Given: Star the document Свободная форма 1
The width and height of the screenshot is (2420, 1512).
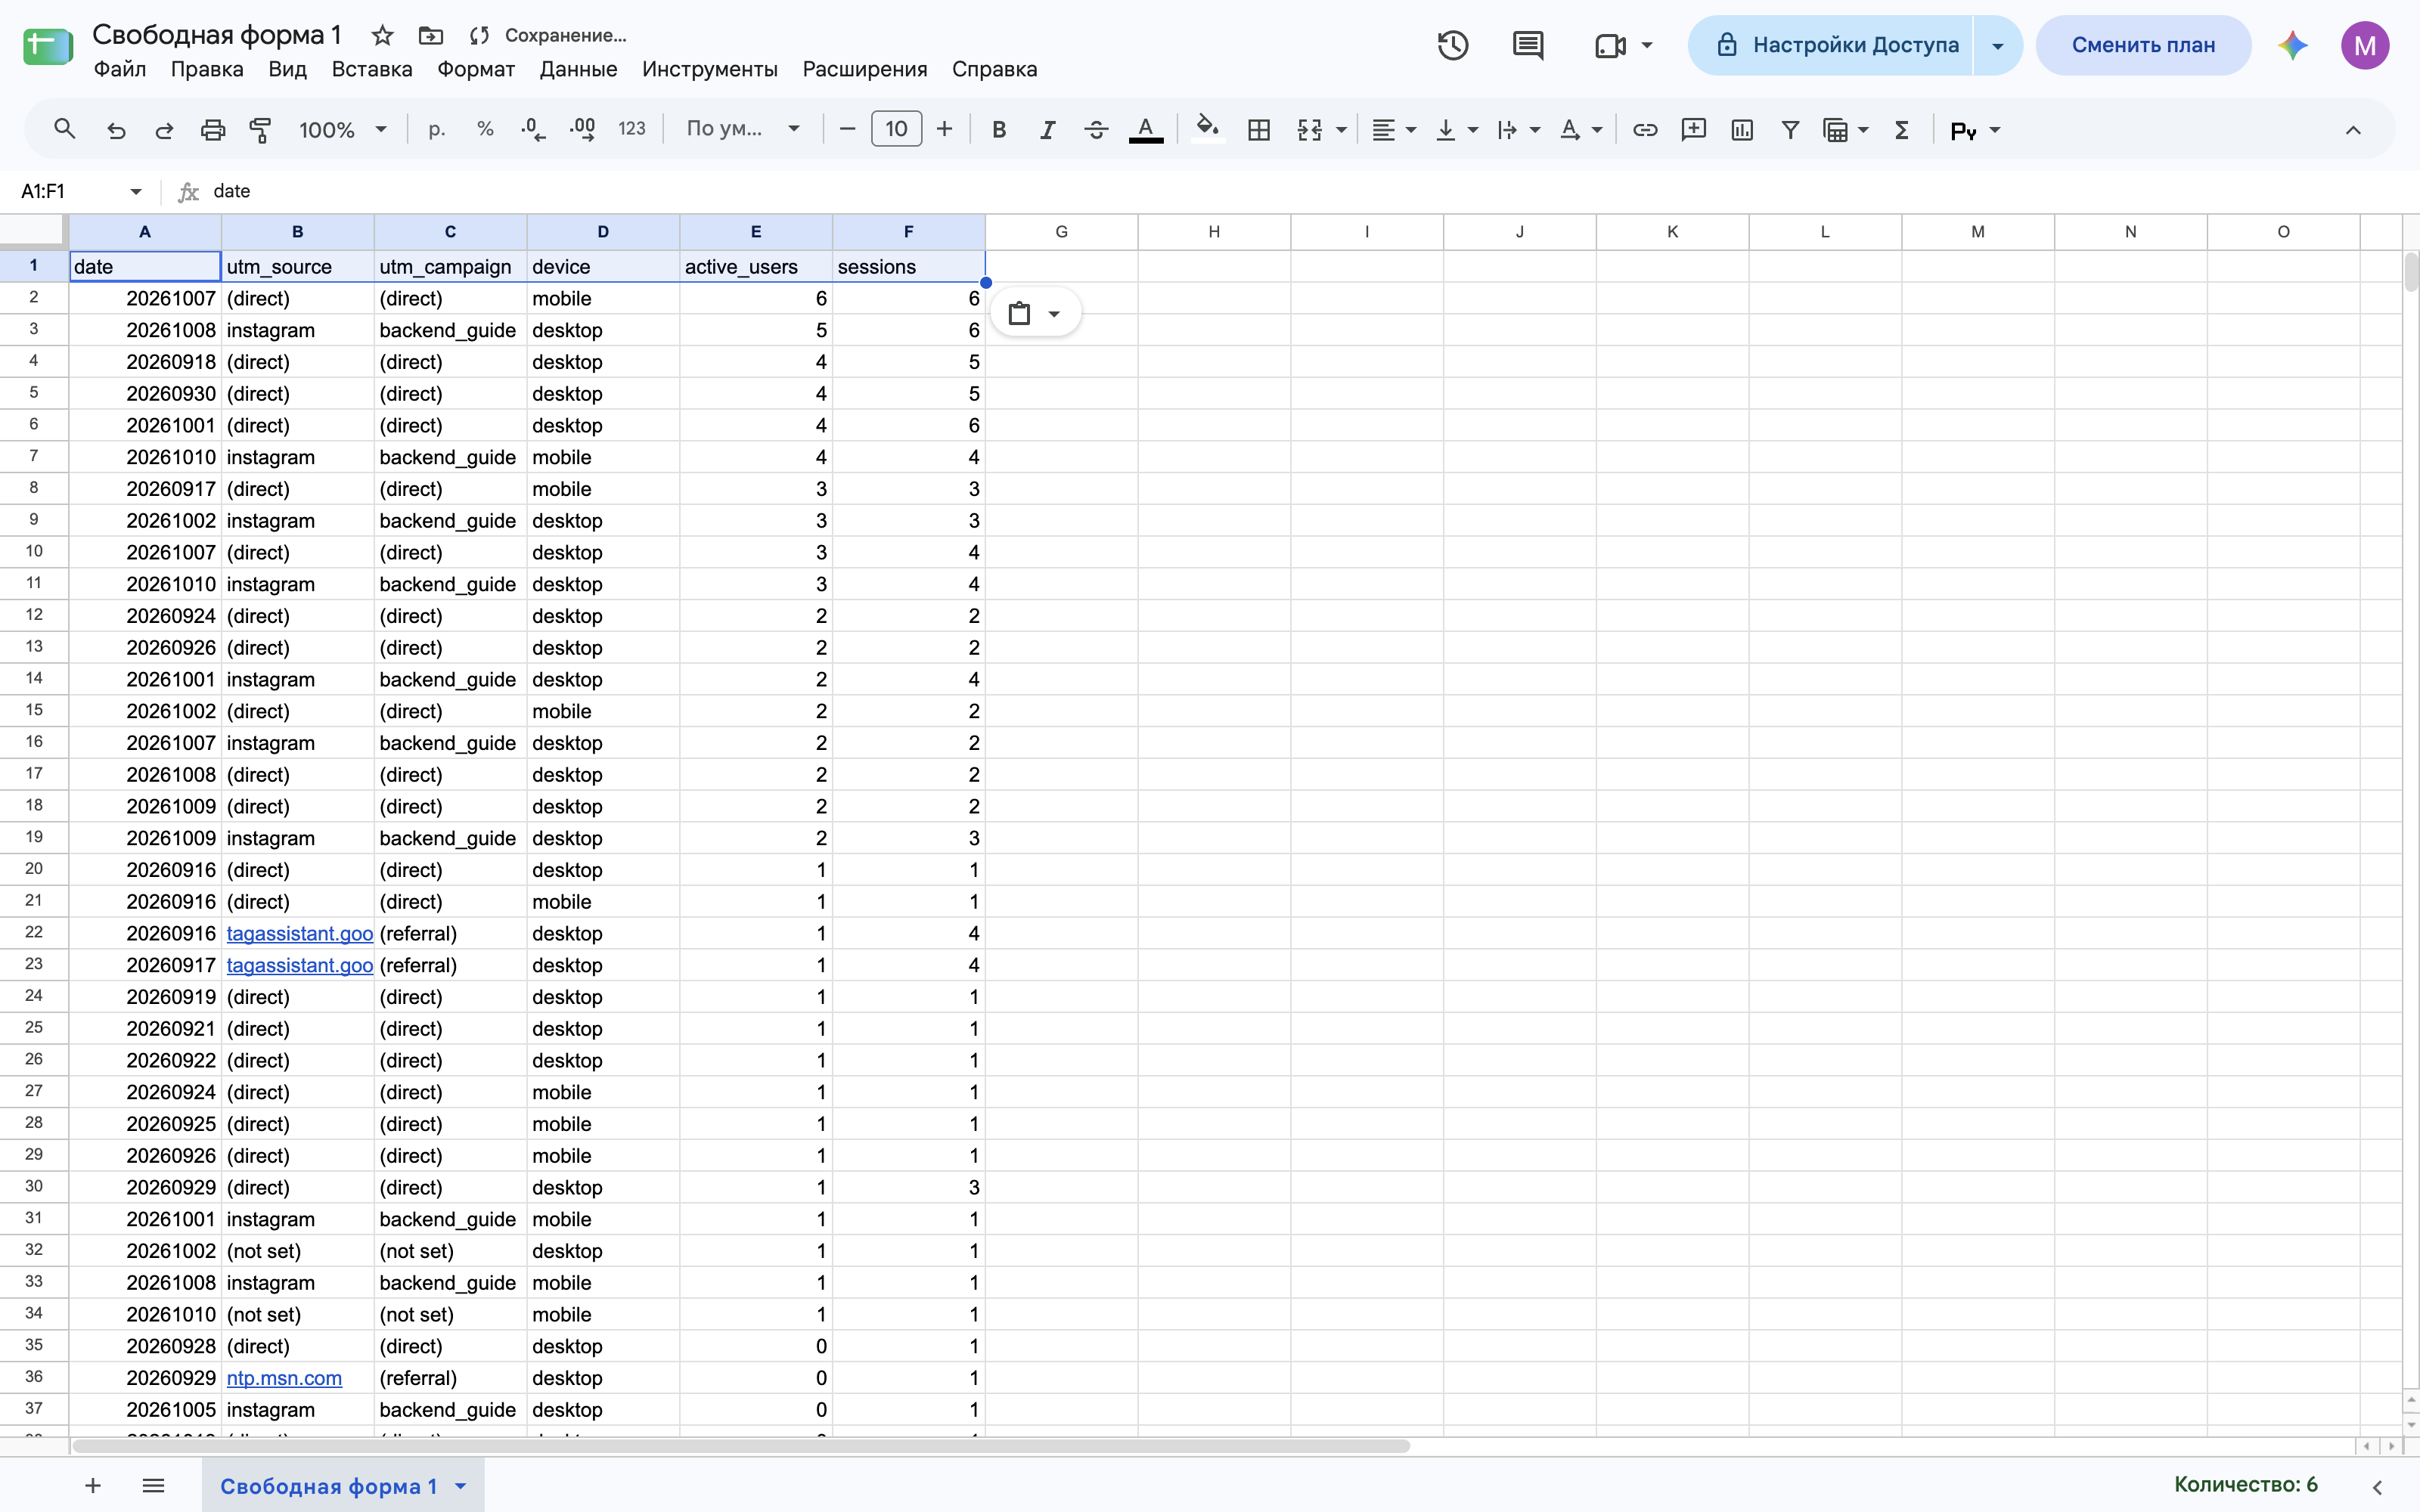Looking at the screenshot, I should [382, 35].
